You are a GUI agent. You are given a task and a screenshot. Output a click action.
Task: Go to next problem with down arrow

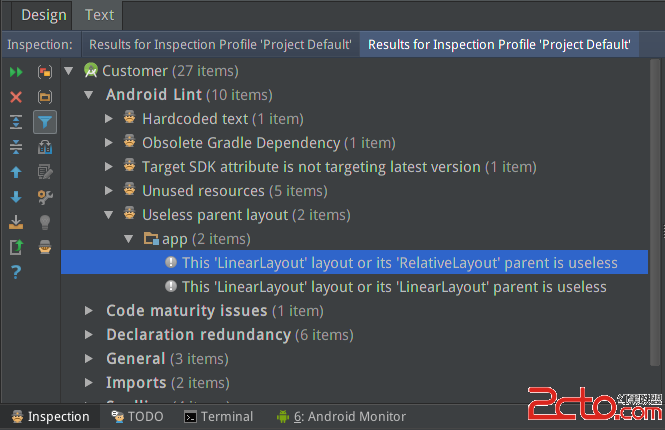click(16, 197)
